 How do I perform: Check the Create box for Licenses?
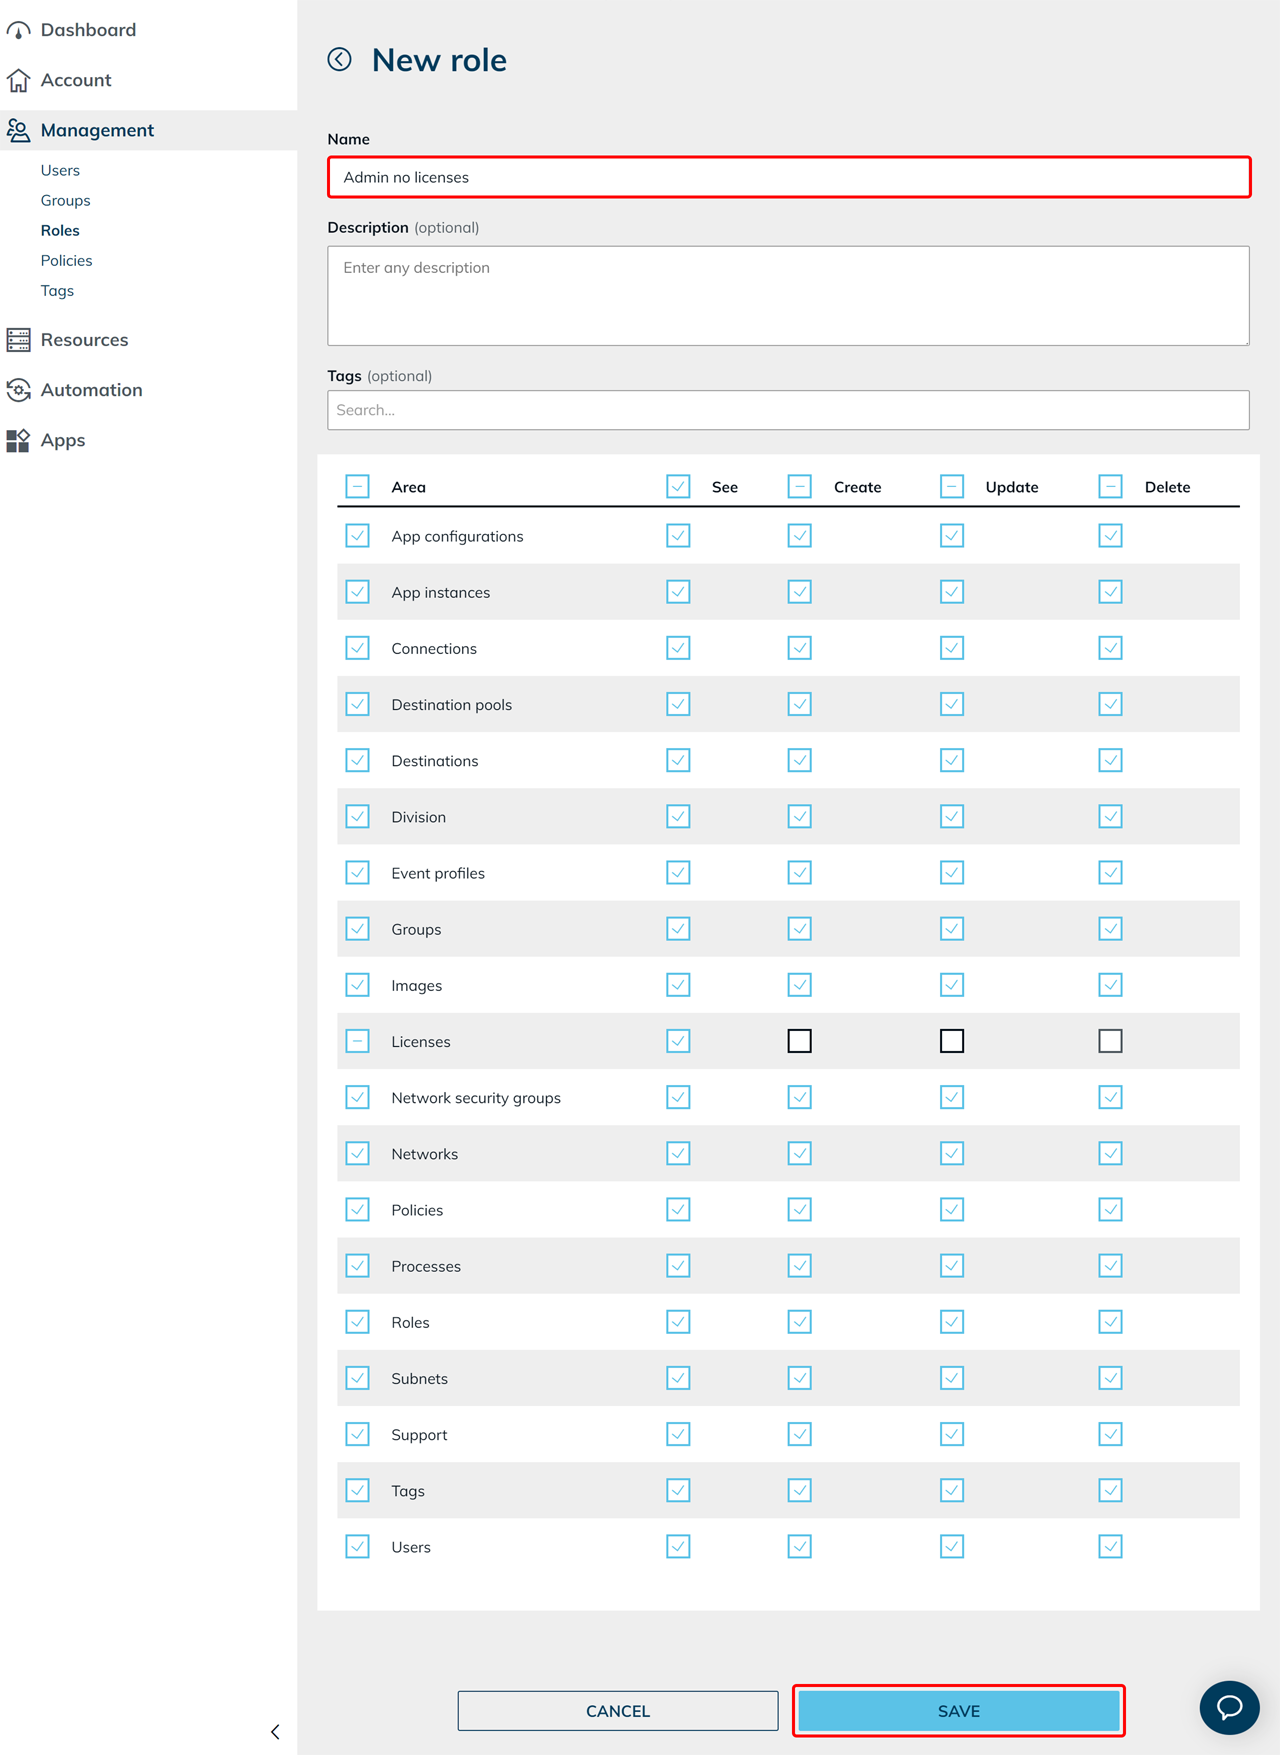(x=799, y=1041)
